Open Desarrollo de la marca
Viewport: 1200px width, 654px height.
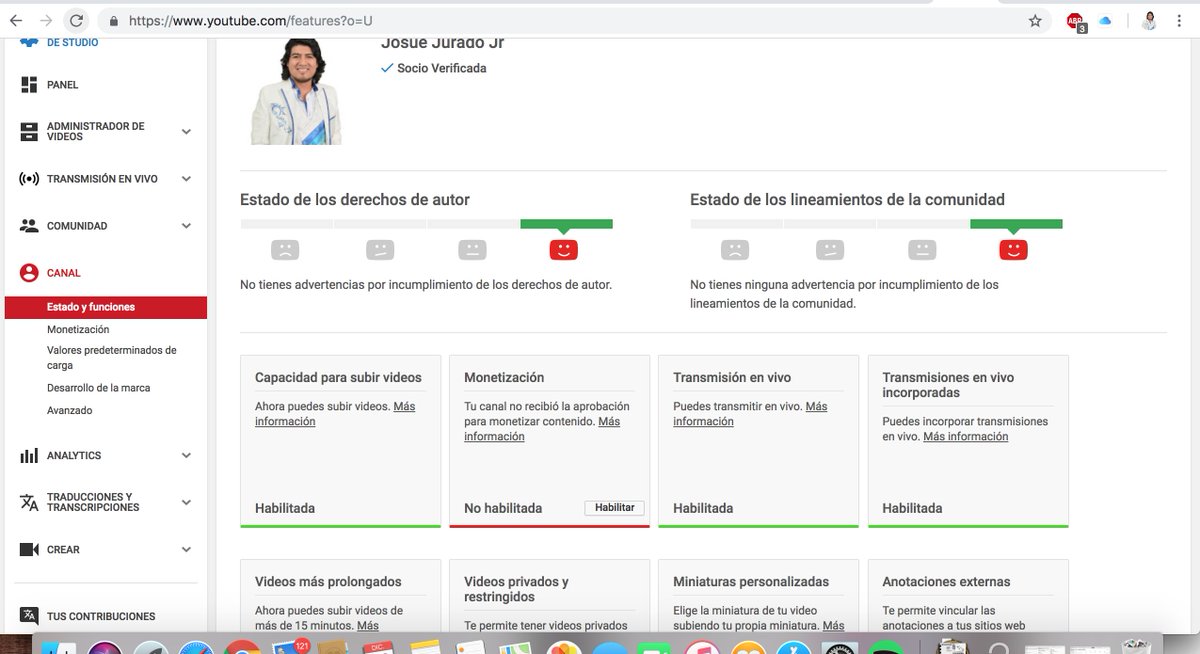tap(99, 387)
